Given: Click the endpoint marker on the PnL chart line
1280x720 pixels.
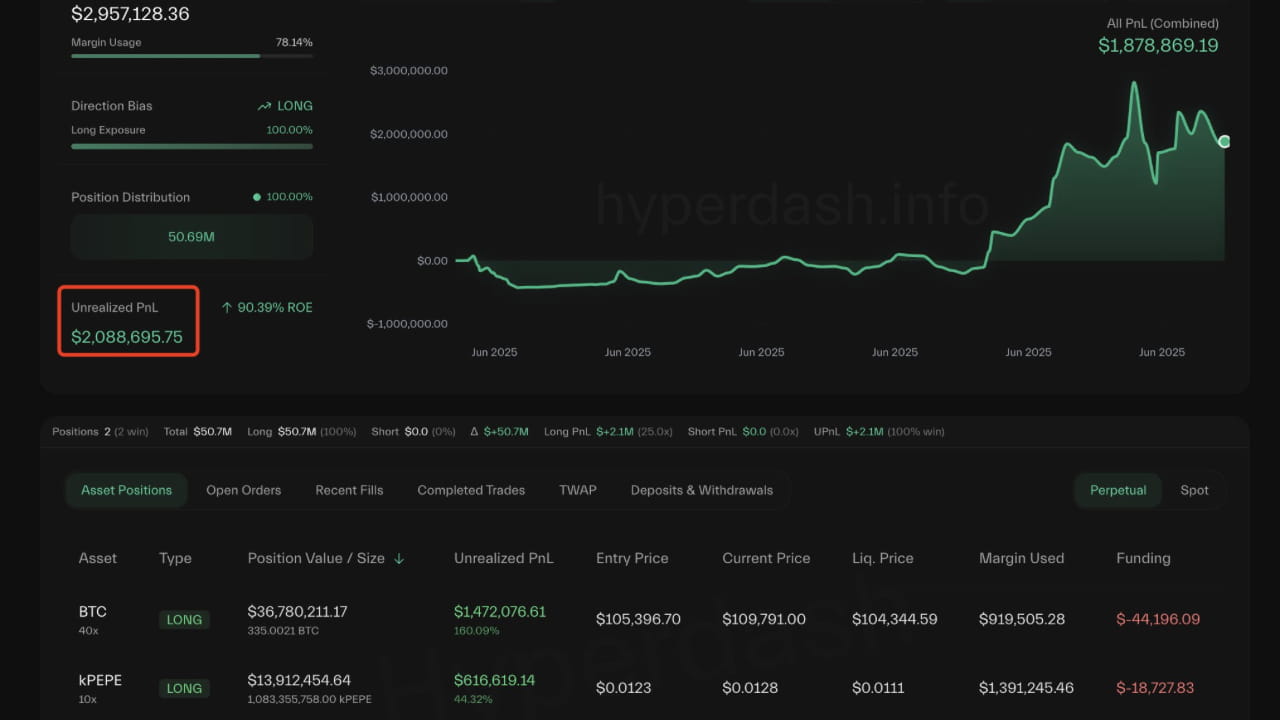Looking at the screenshot, I should click(1224, 142).
